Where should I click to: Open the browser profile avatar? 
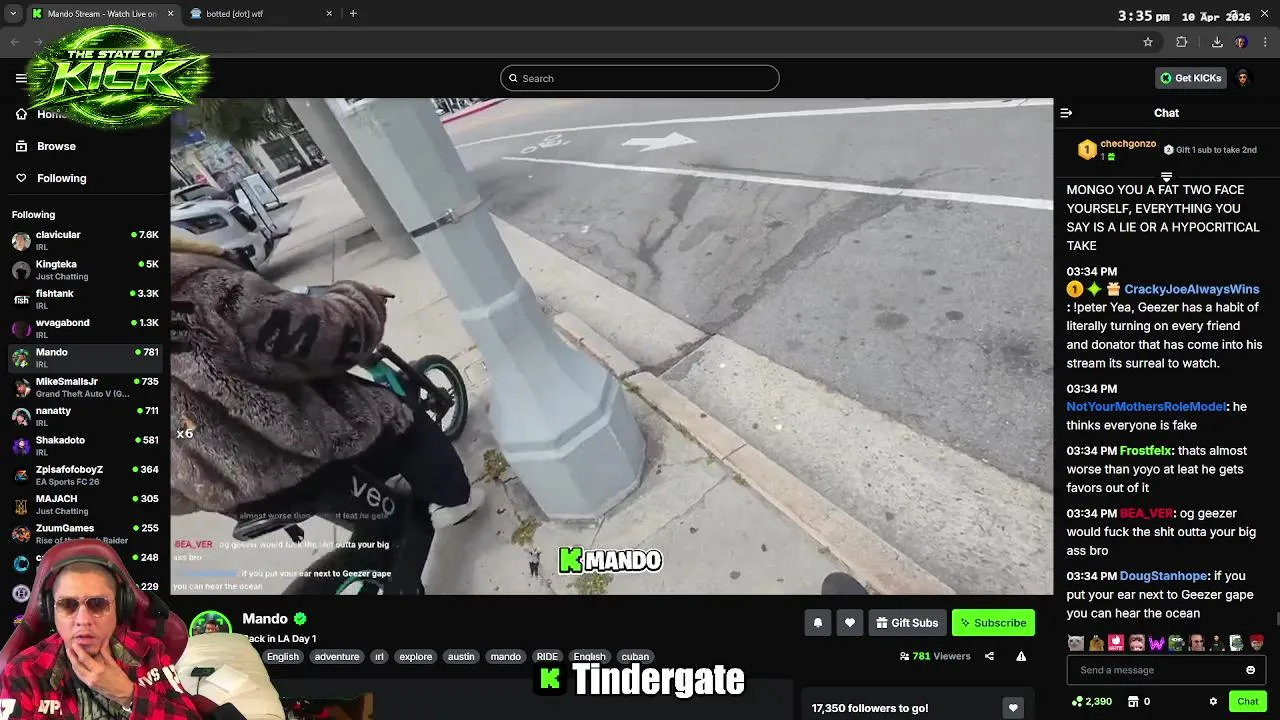coord(1241,42)
